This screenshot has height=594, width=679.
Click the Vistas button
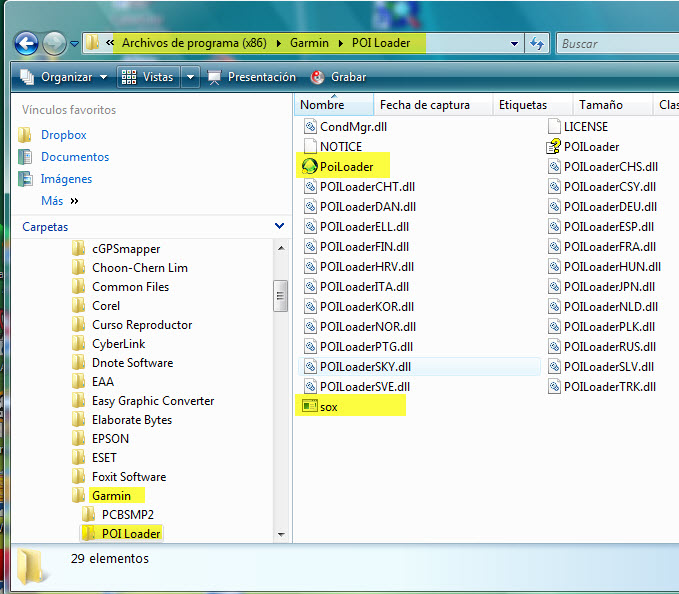(x=148, y=77)
